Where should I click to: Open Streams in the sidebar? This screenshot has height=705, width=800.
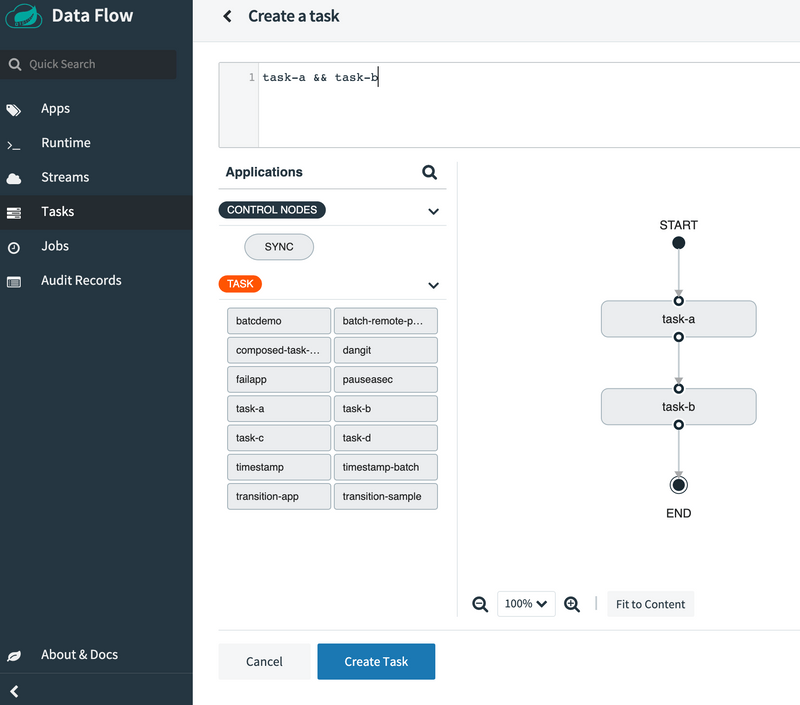[96, 178]
